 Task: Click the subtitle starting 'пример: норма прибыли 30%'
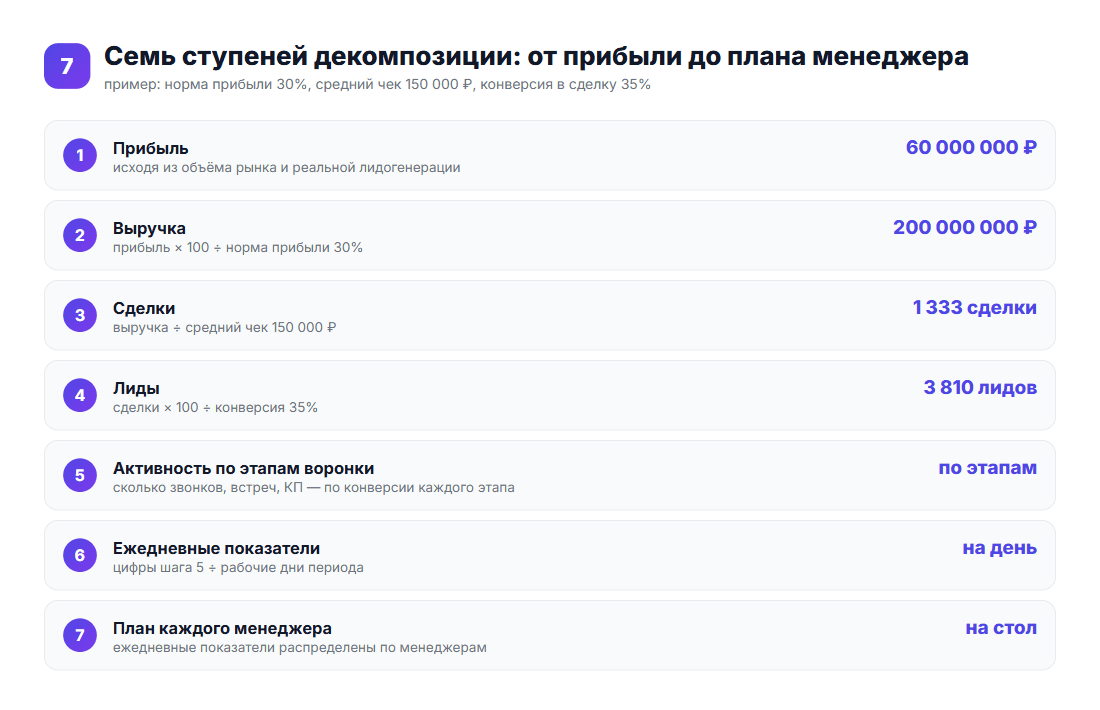[377, 84]
